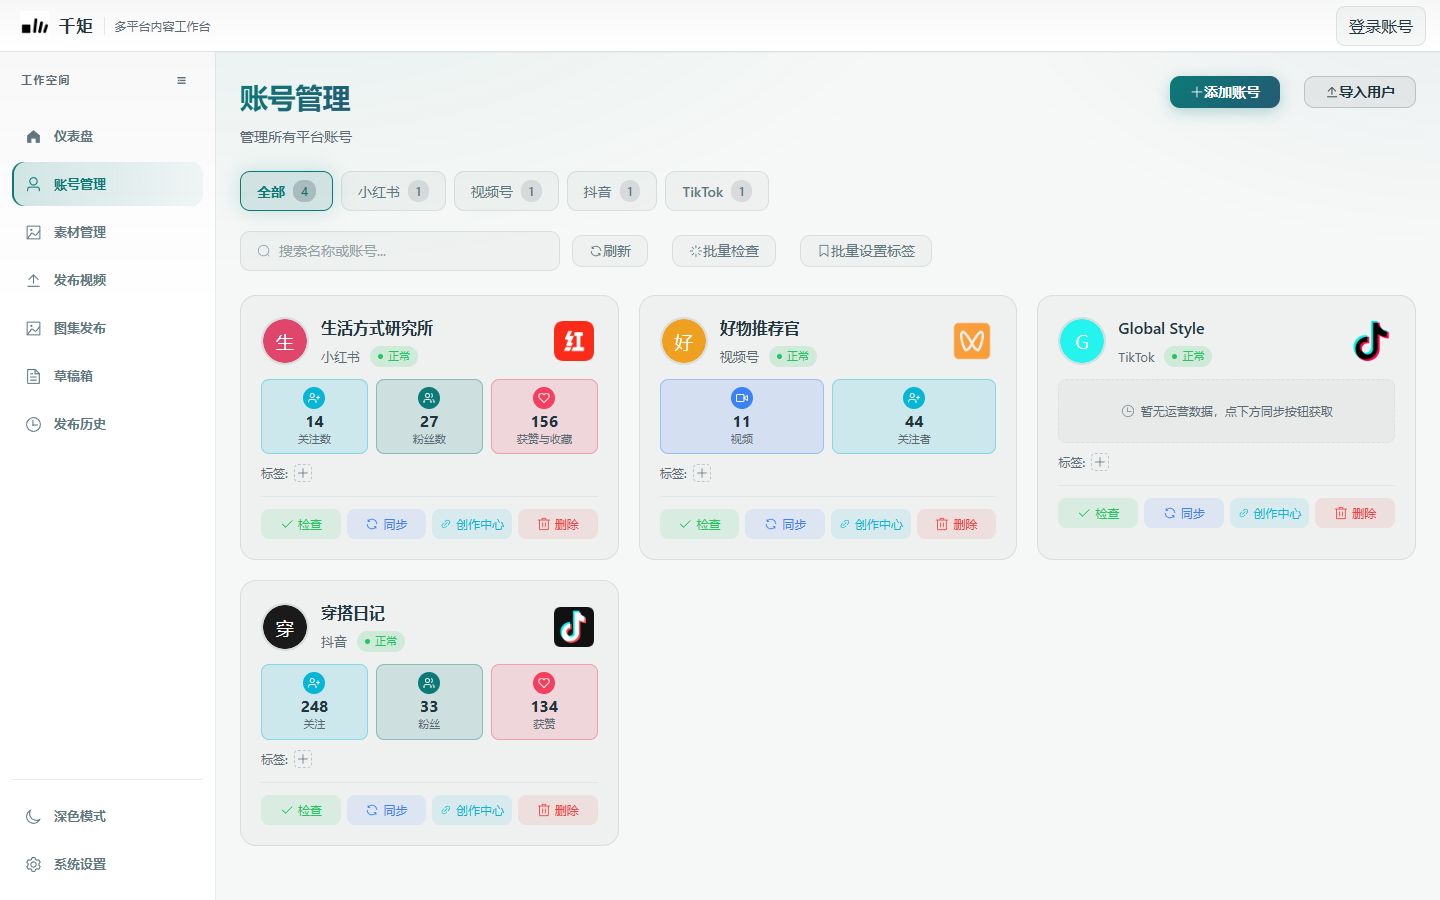The image size is (1440, 900).
Task: Open 仪表盘 dashboard in the sidebar
Action: [107, 136]
